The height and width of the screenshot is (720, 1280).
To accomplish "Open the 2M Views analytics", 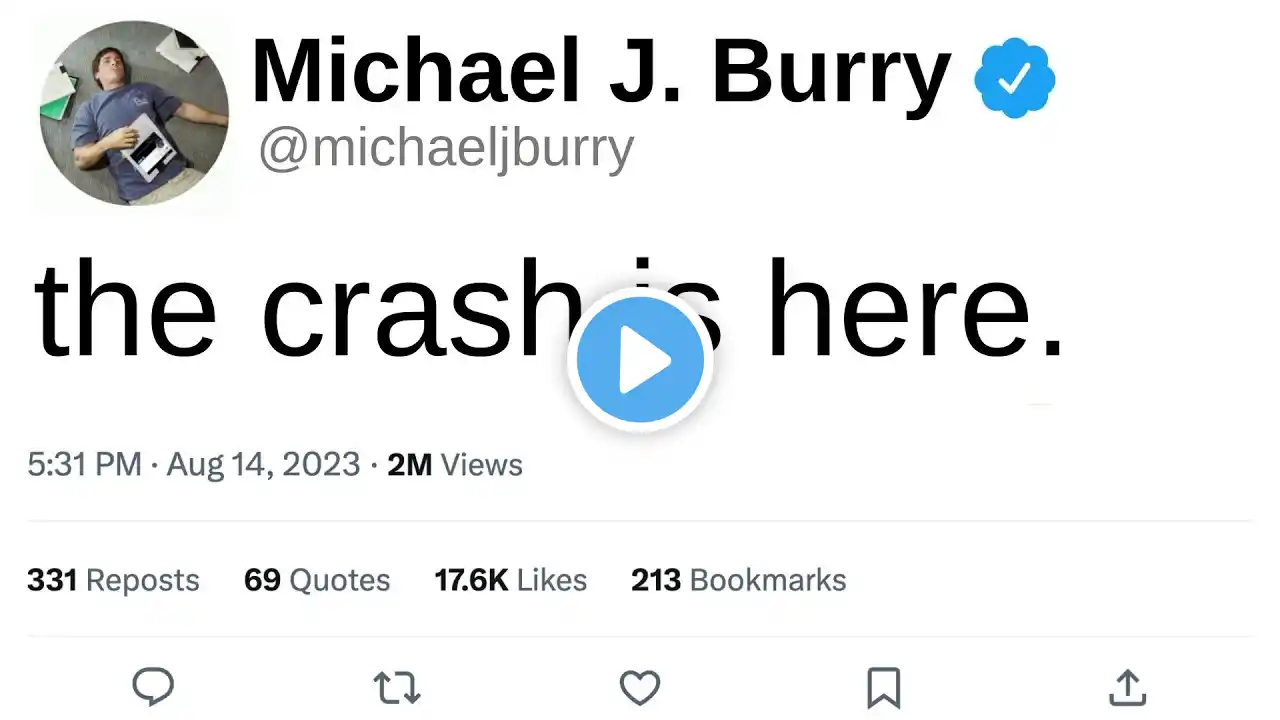I will tap(455, 465).
